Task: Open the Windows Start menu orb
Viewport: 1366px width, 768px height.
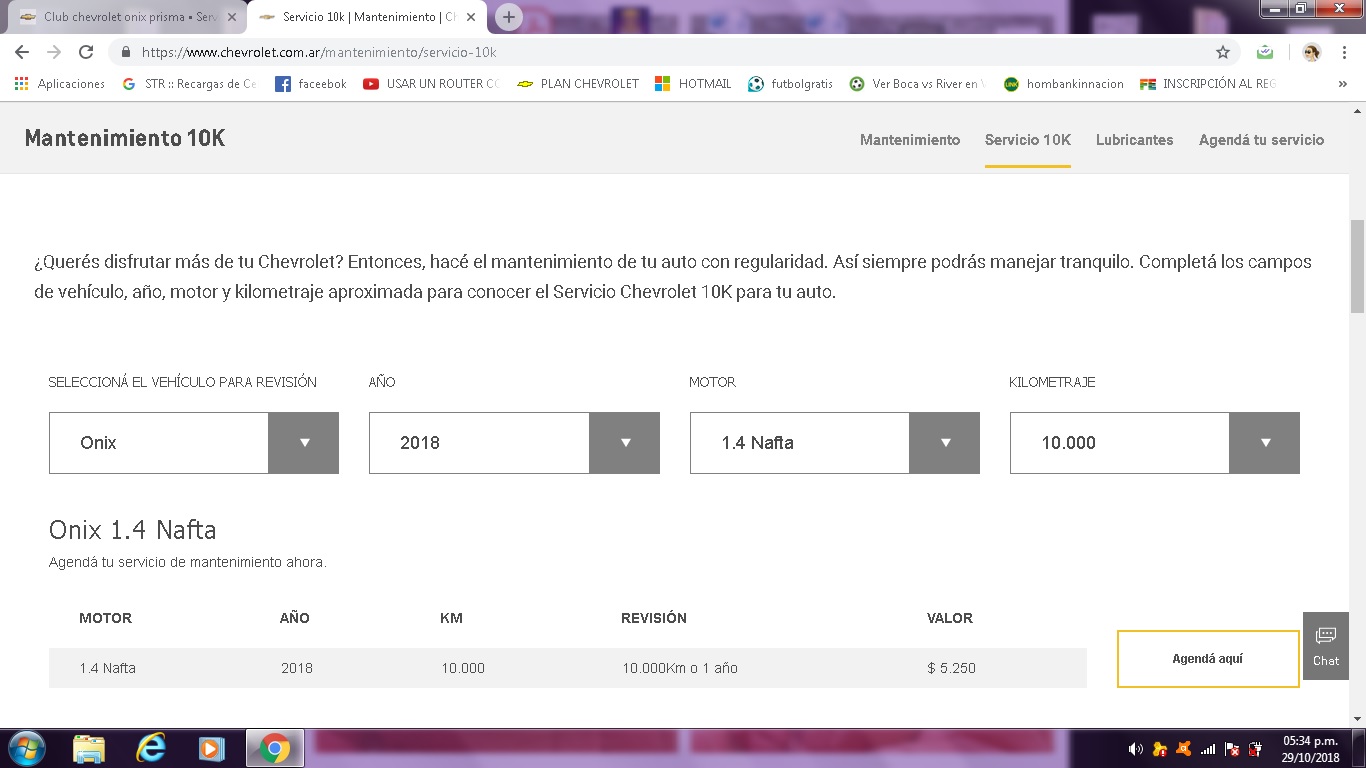Action: coord(27,748)
